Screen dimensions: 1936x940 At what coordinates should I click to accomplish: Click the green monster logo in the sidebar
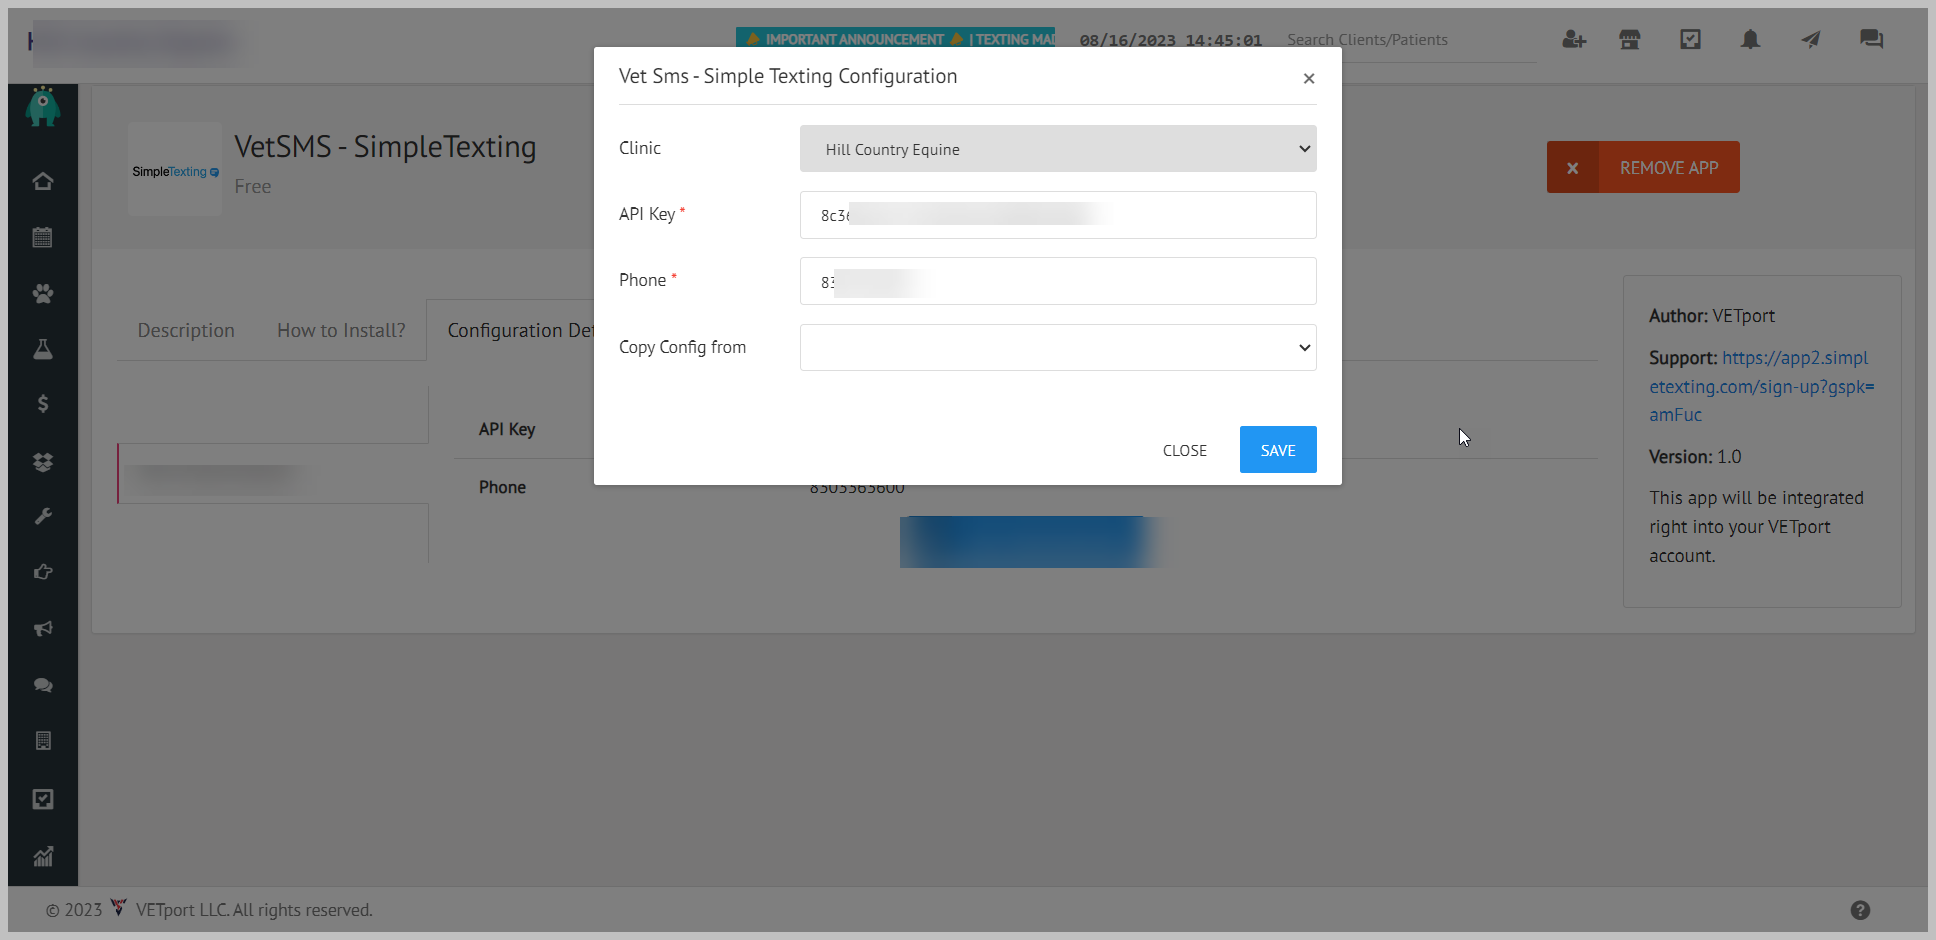pos(42,106)
